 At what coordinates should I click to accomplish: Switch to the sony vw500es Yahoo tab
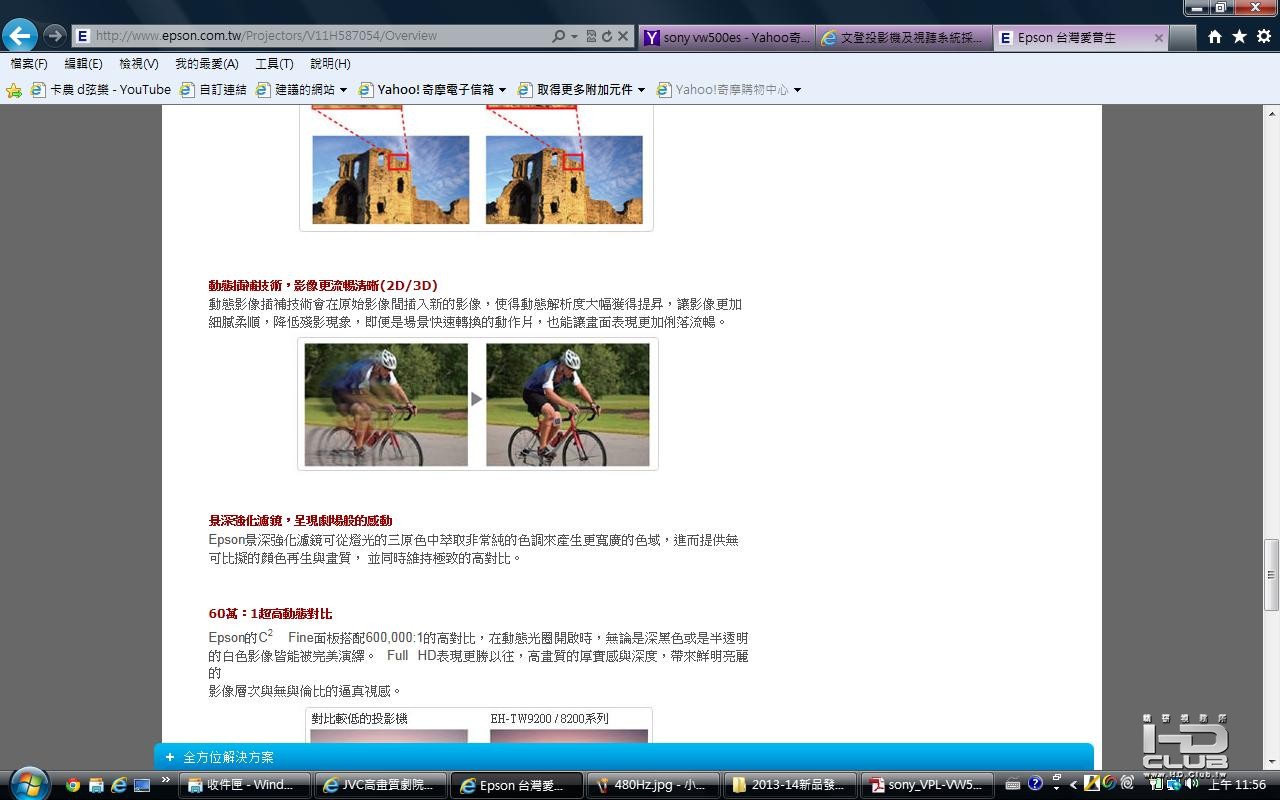point(727,38)
